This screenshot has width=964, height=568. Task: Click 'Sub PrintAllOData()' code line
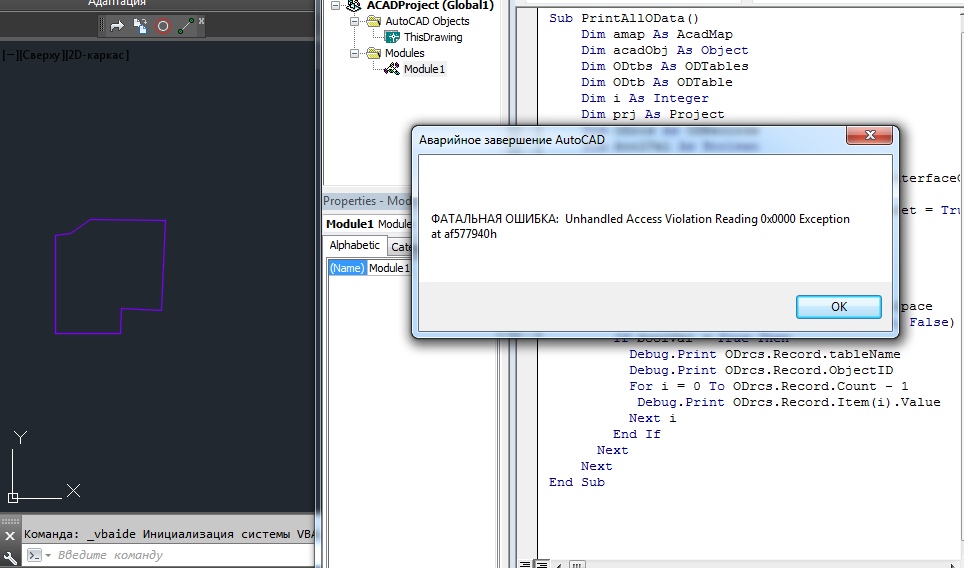(624, 18)
